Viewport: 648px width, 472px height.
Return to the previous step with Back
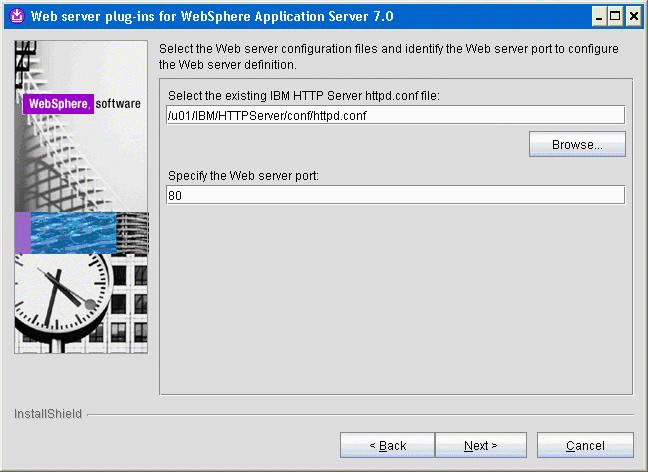coord(387,445)
